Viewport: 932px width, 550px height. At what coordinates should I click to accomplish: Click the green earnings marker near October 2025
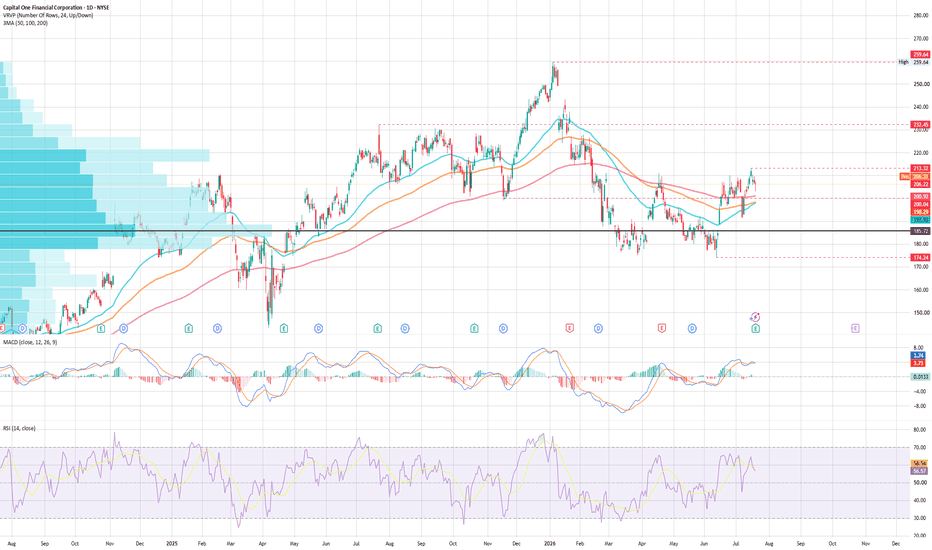click(474, 328)
